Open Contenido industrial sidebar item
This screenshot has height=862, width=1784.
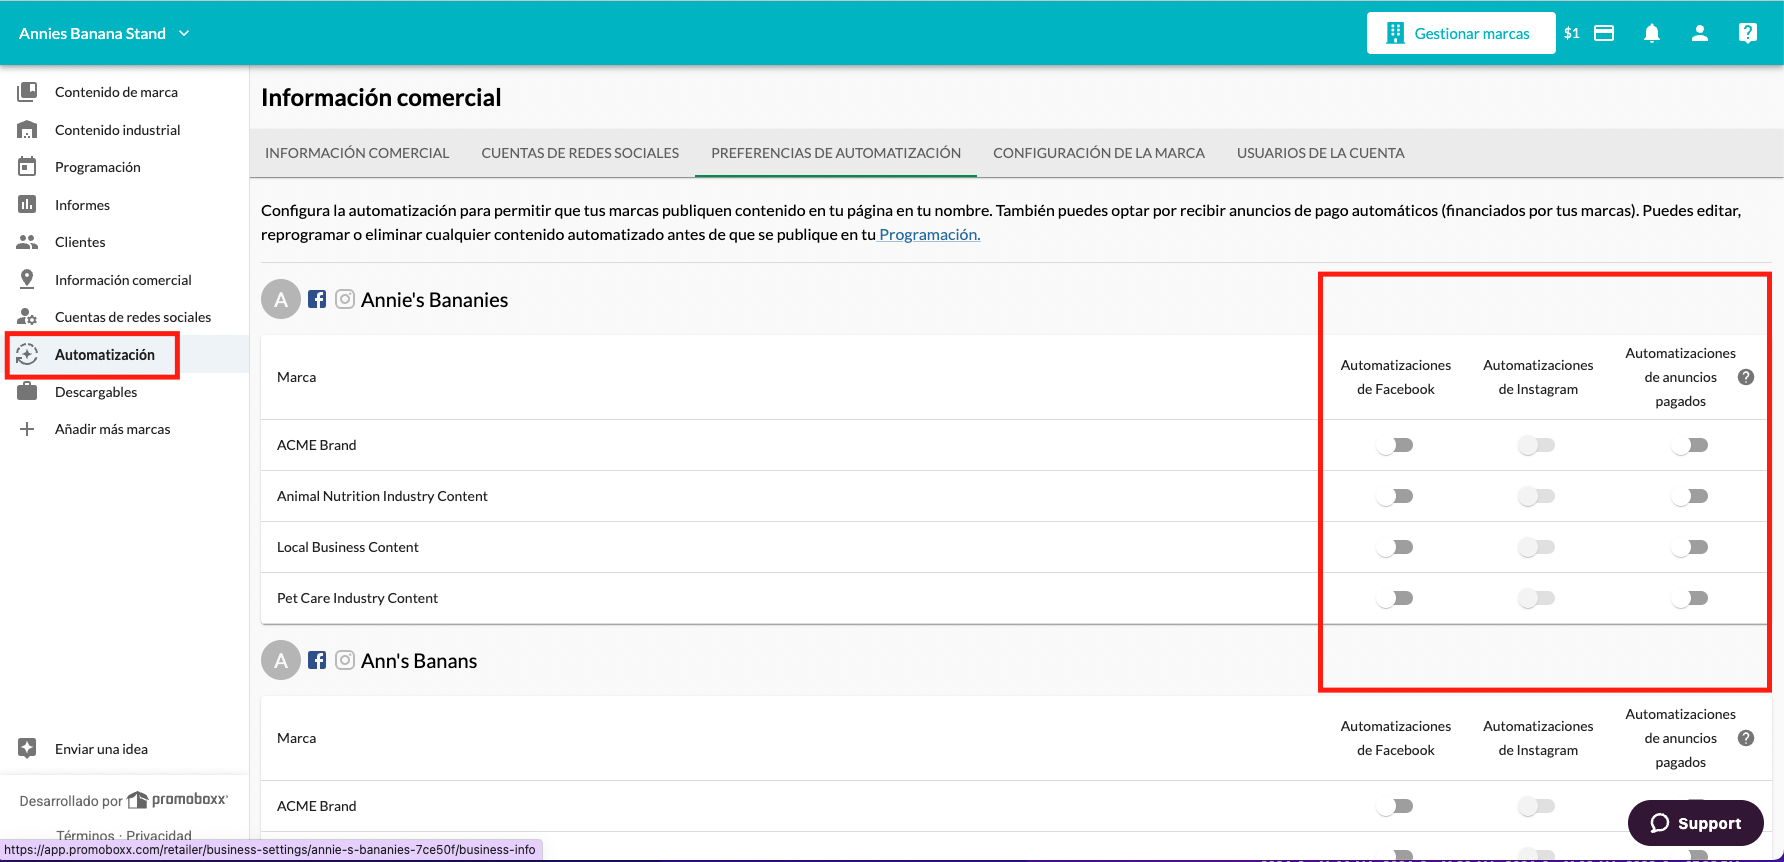117,130
